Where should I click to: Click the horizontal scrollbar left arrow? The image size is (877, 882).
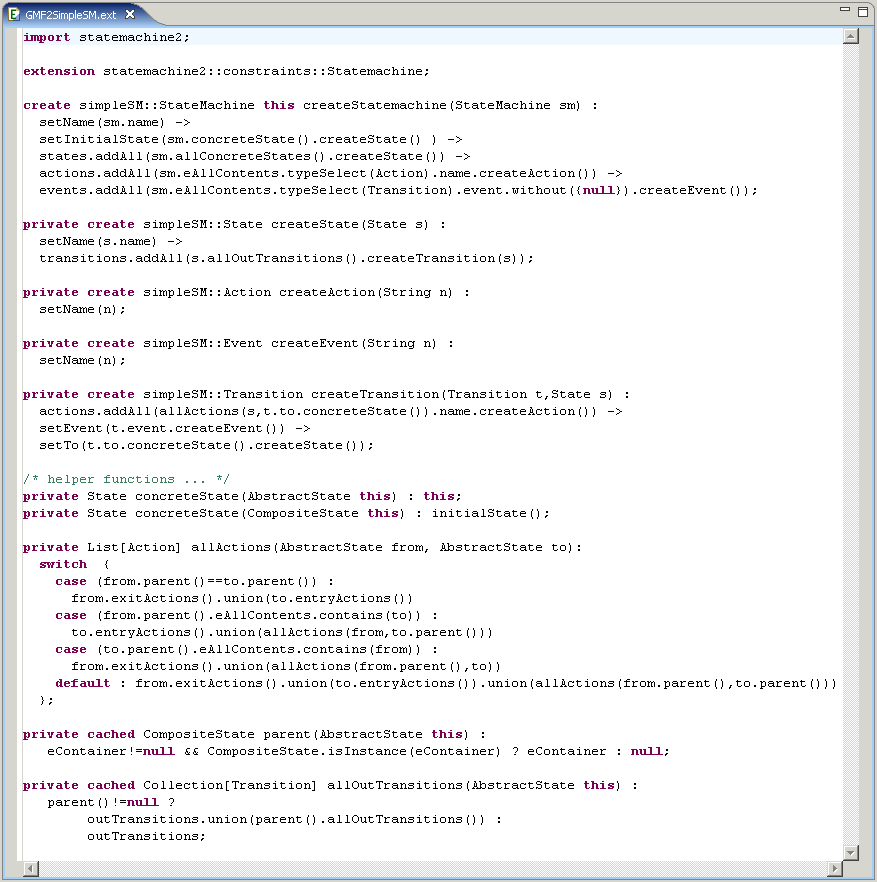tap(31, 868)
